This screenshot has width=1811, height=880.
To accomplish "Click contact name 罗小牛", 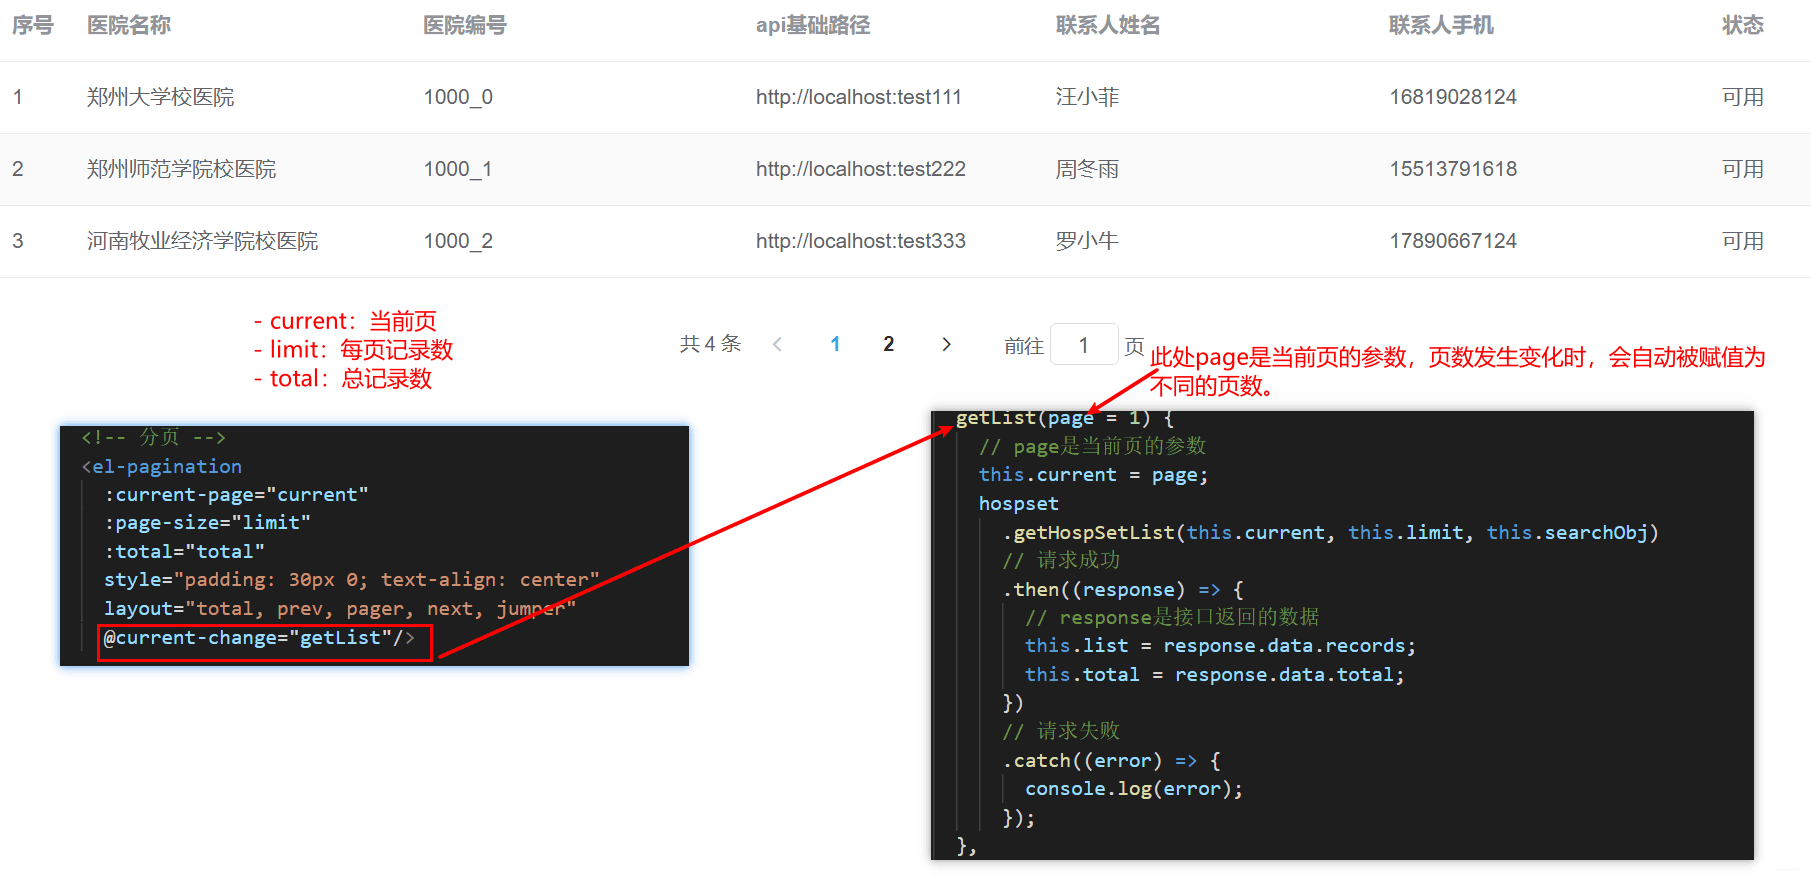I will coord(1087,241).
